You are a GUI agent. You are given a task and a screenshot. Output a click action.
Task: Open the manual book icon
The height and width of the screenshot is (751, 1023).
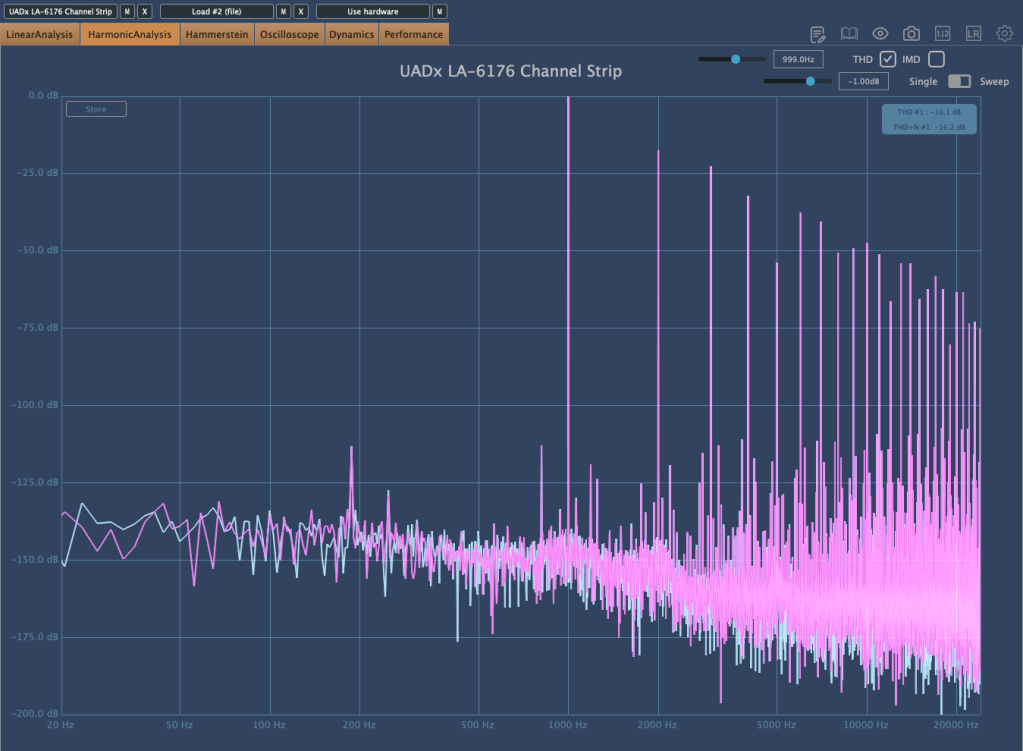(x=849, y=34)
